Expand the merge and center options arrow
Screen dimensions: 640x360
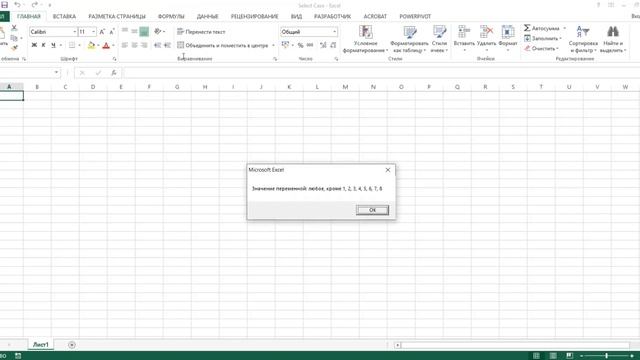[273, 45]
